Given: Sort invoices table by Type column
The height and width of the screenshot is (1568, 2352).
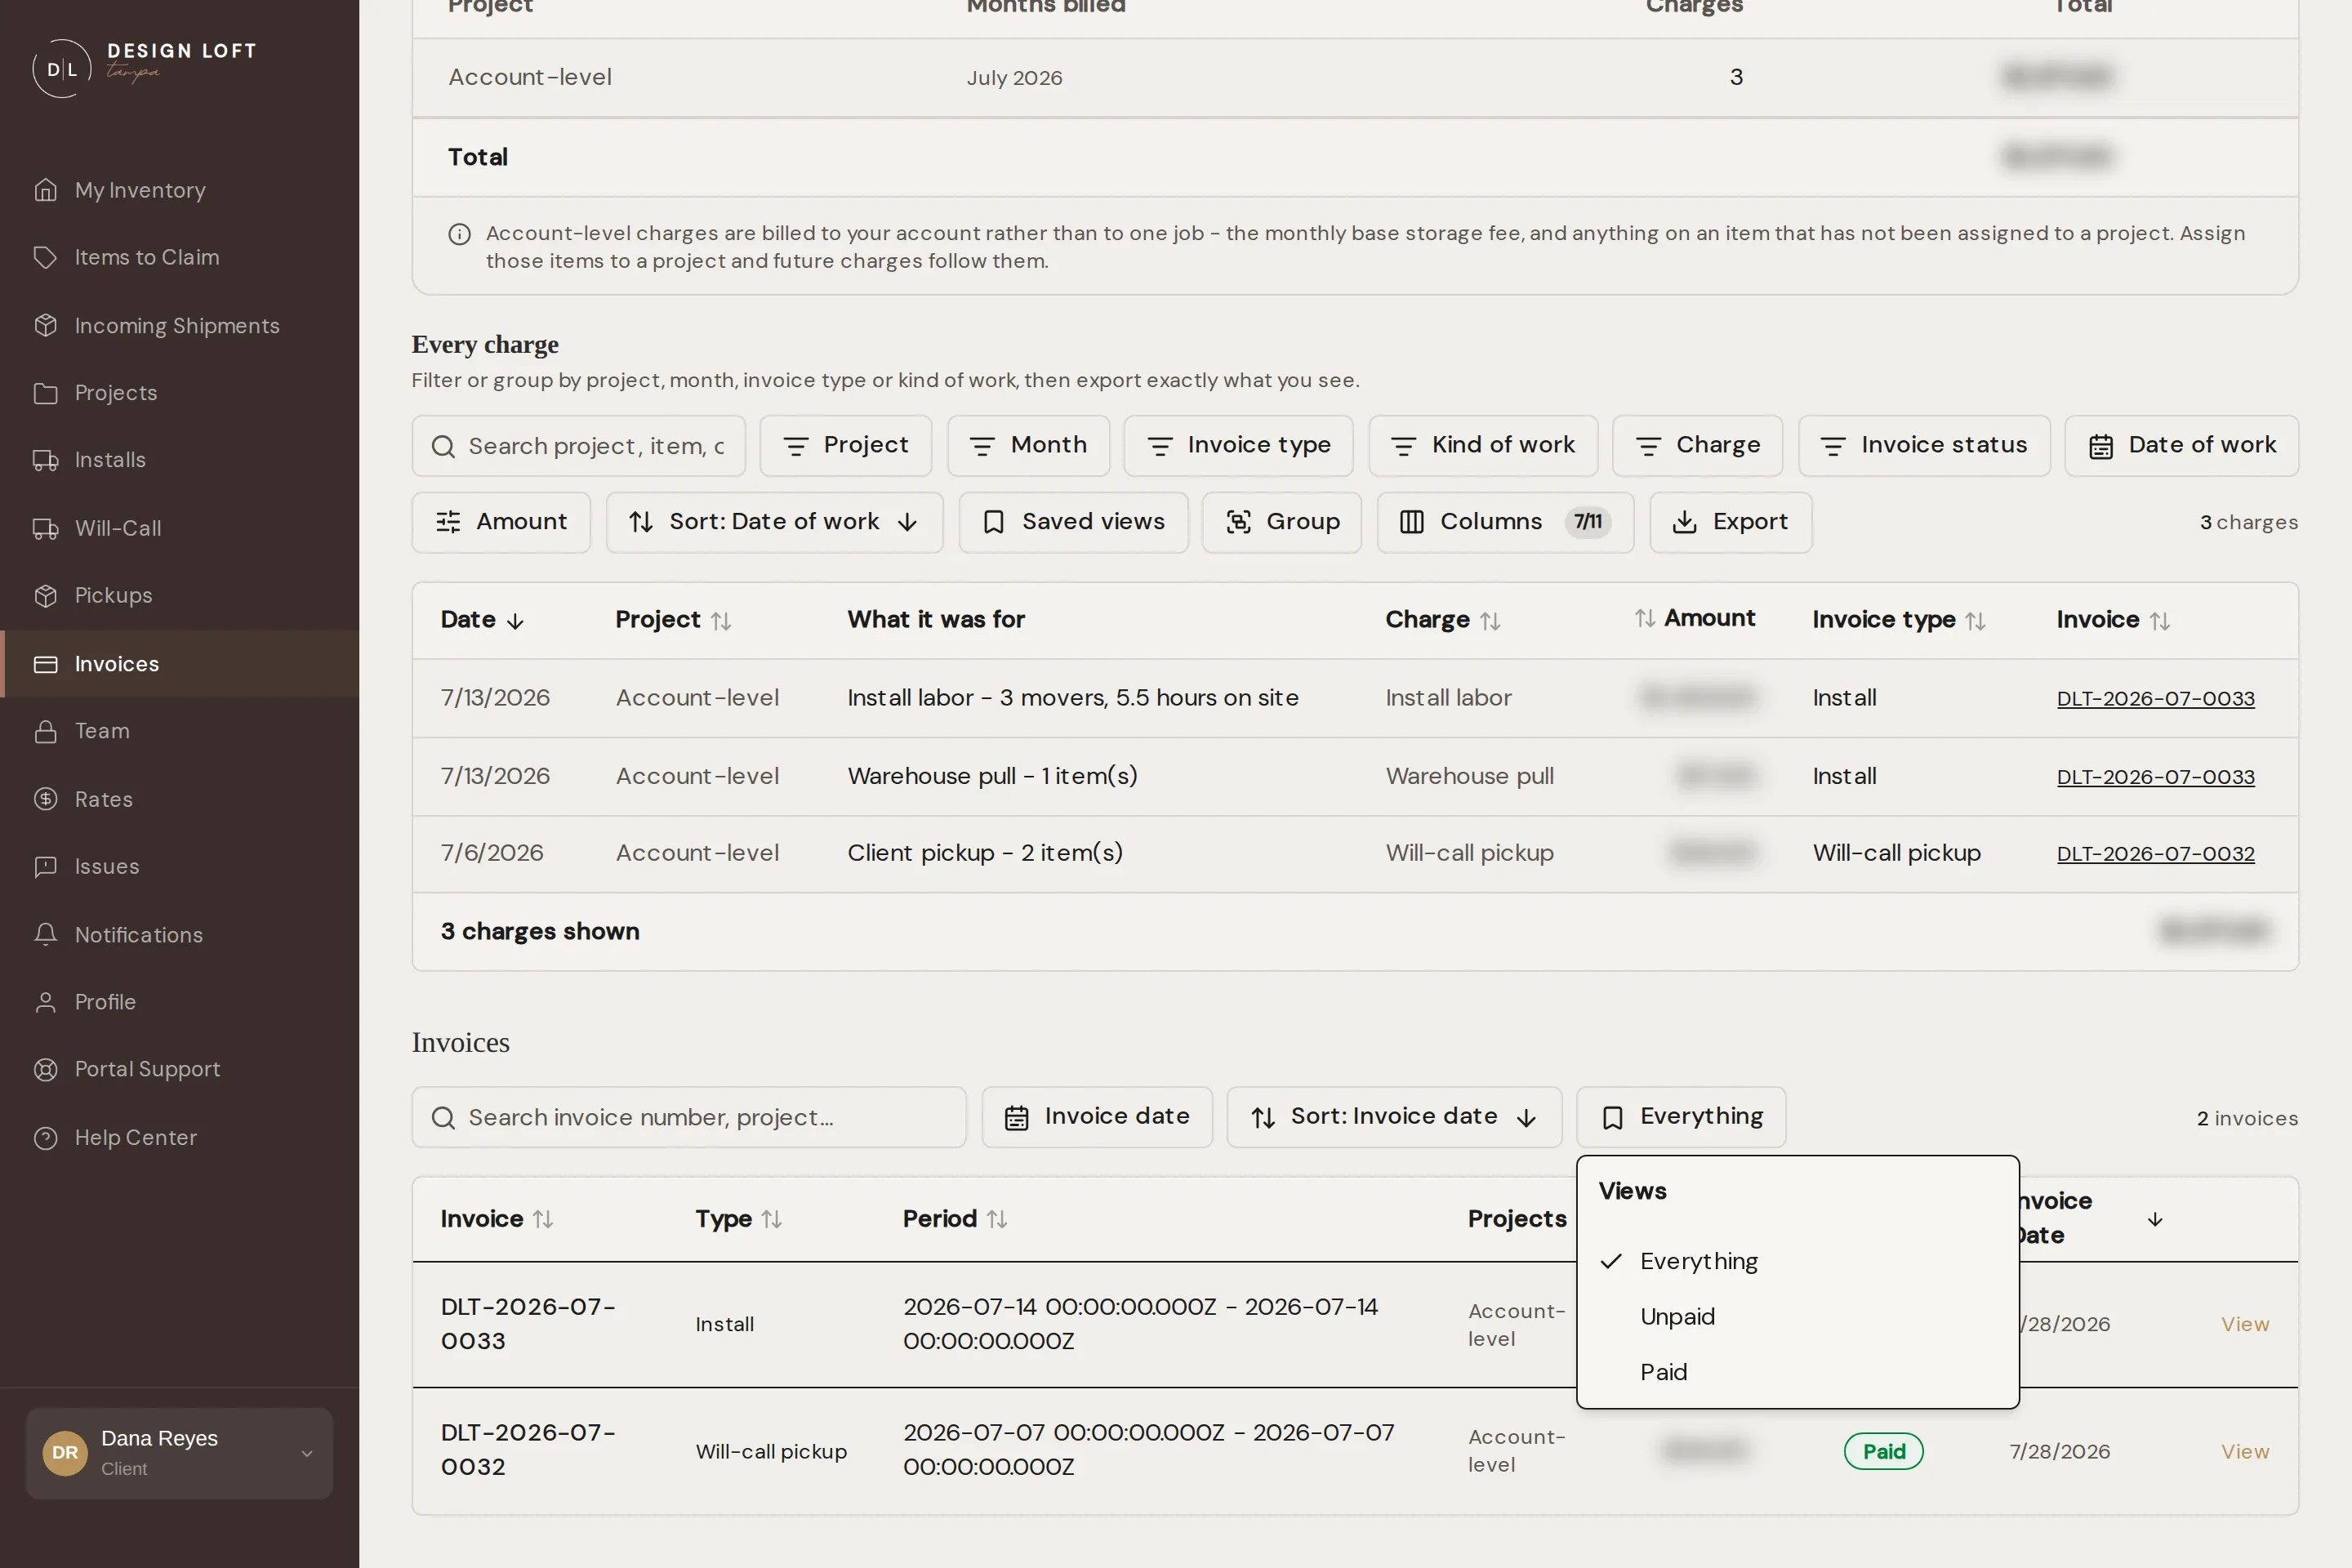Looking at the screenshot, I should [x=738, y=1219].
